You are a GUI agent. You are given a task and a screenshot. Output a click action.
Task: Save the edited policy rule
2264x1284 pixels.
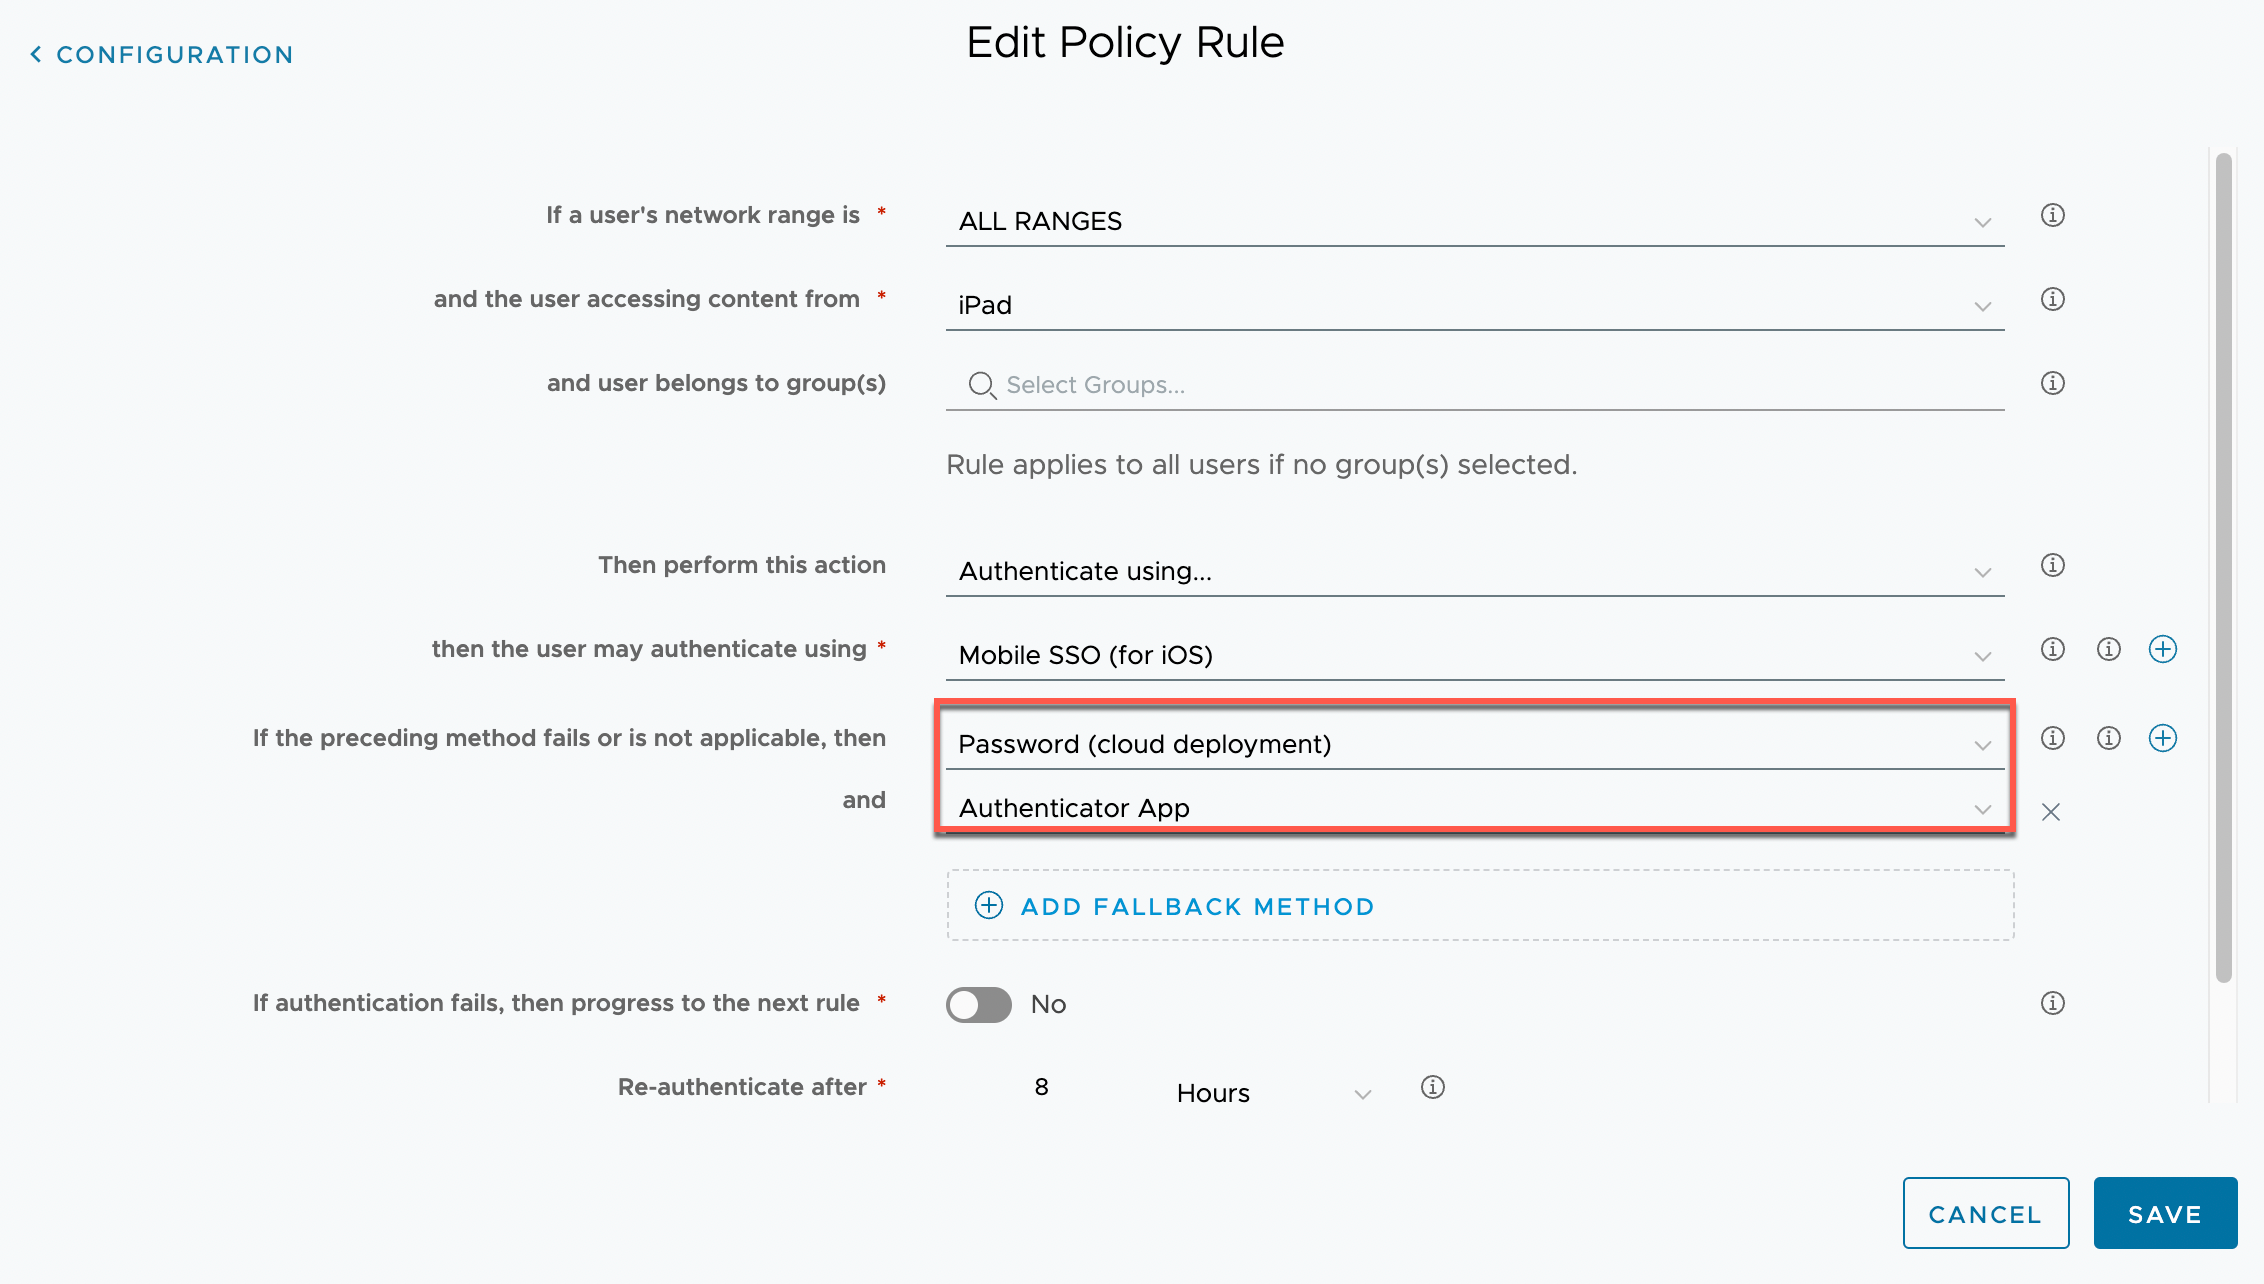[x=2165, y=1213]
